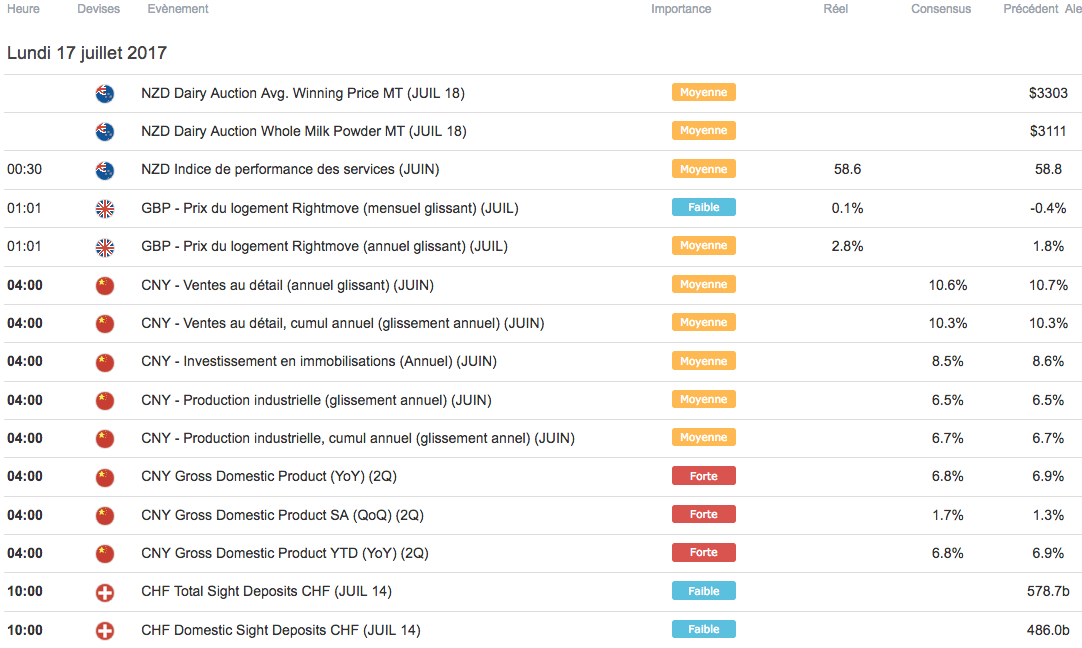Open the NZD Dairy Auction Whole Milk Powder event

[304, 132]
